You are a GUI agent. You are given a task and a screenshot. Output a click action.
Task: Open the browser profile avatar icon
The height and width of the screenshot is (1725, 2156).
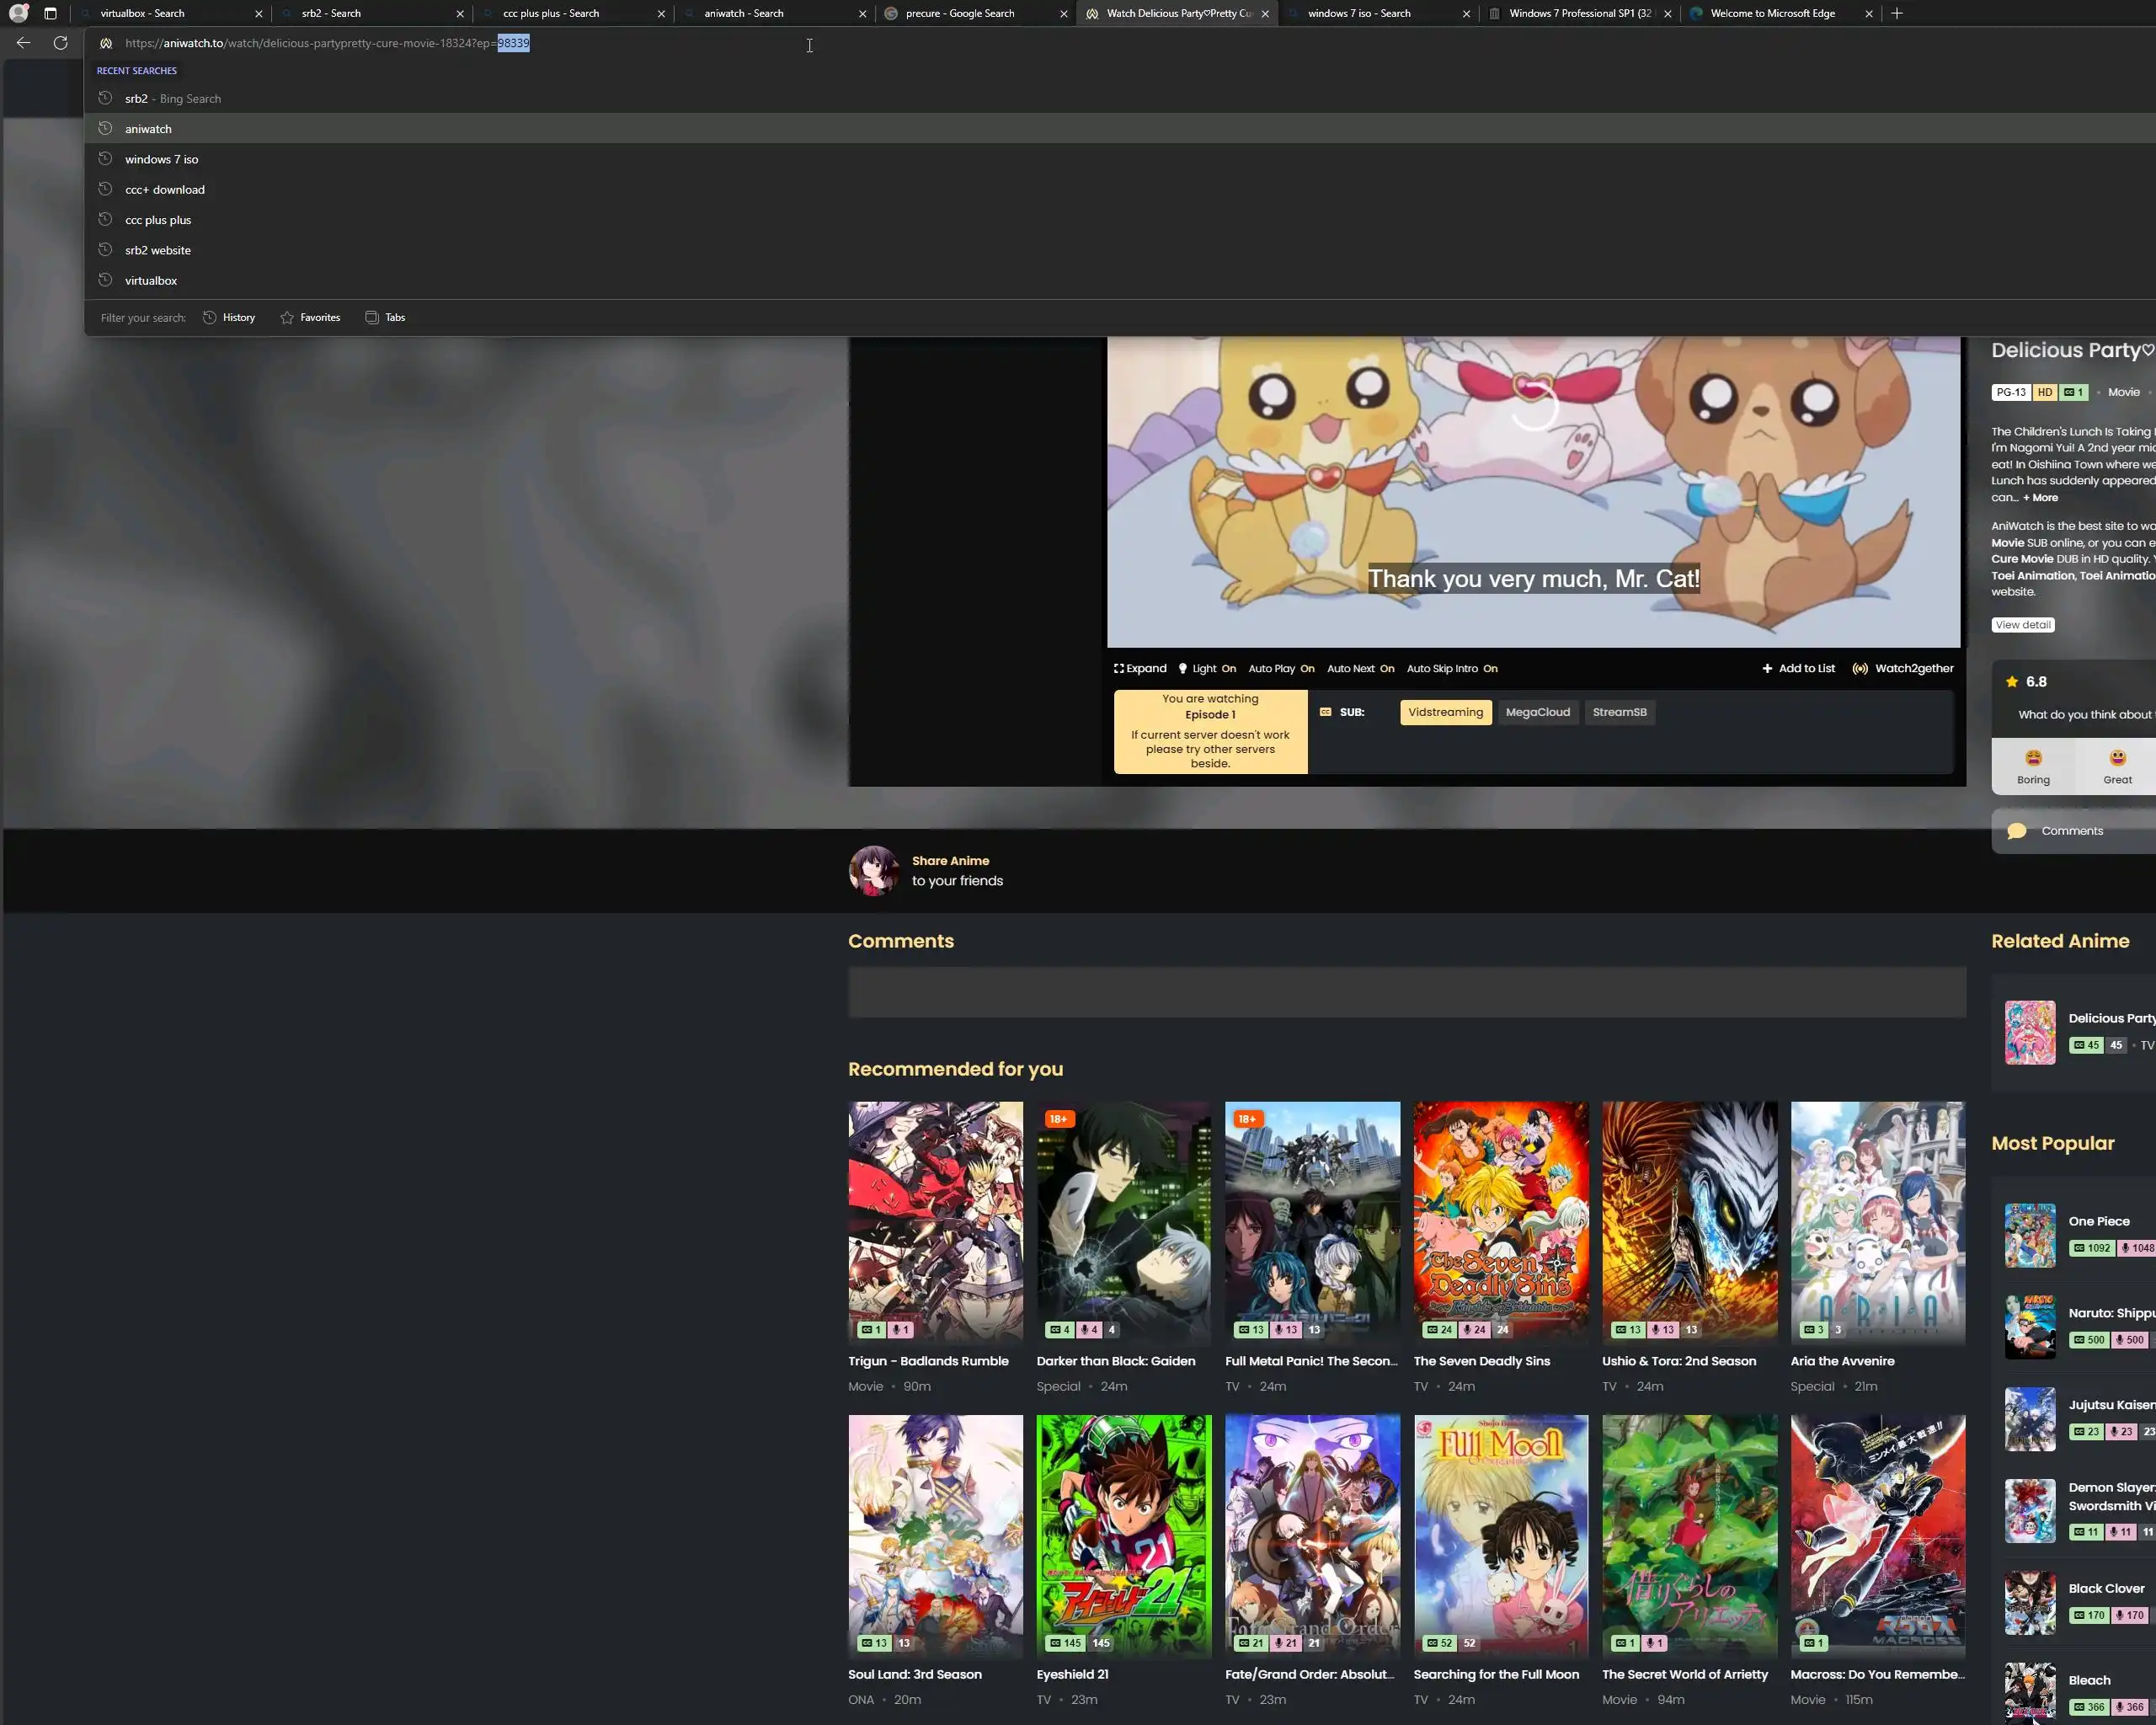pos(18,13)
